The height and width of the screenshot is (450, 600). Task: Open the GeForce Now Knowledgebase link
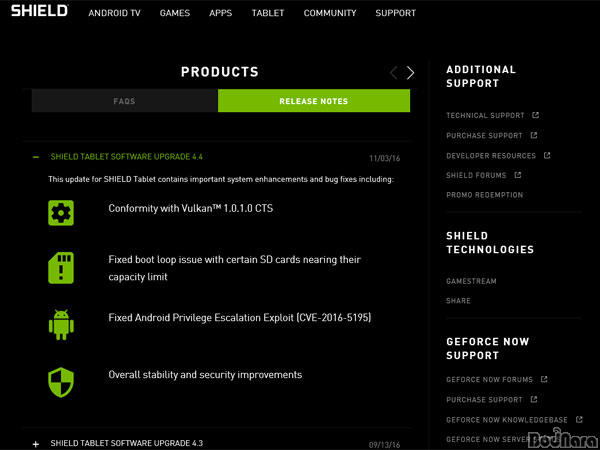pyautogui.click(x=507, y=420)
